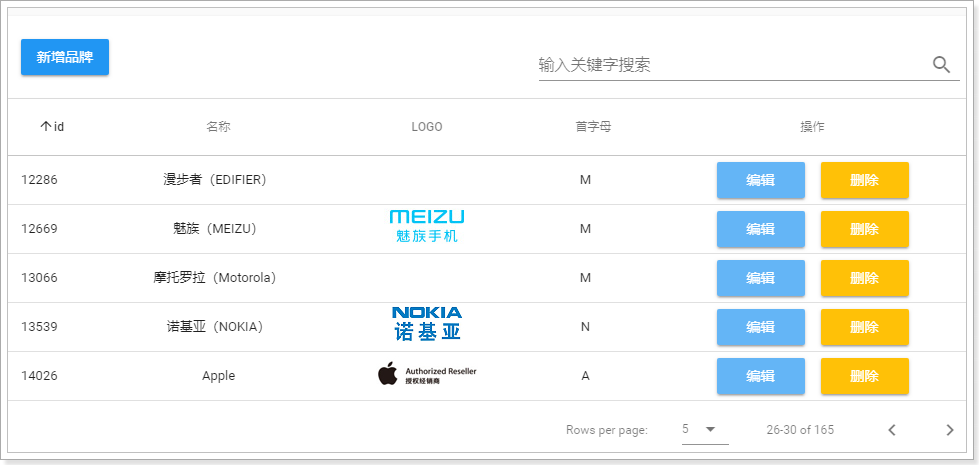Click the Apple Authorized Reseller logo

(x=427, y=375)
